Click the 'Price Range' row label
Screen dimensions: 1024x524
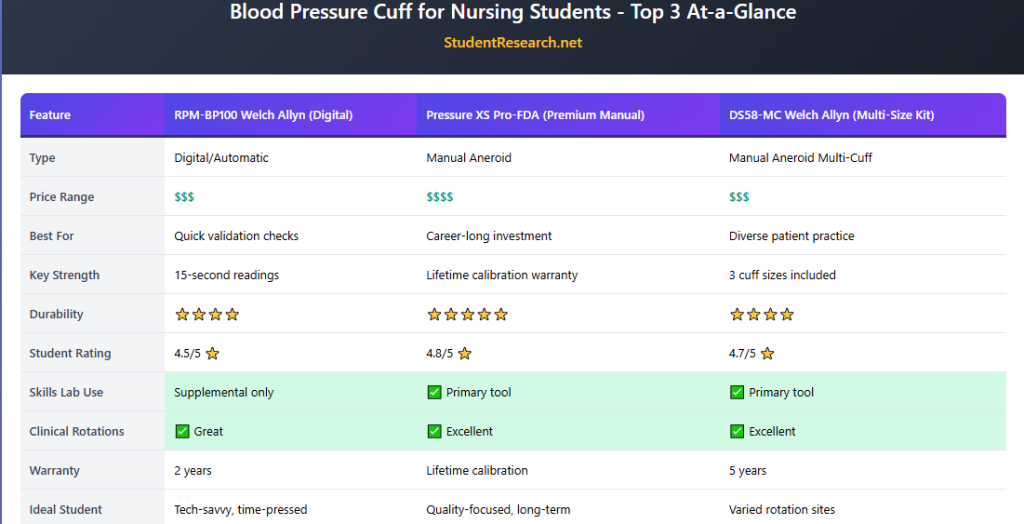click(61, 197)
